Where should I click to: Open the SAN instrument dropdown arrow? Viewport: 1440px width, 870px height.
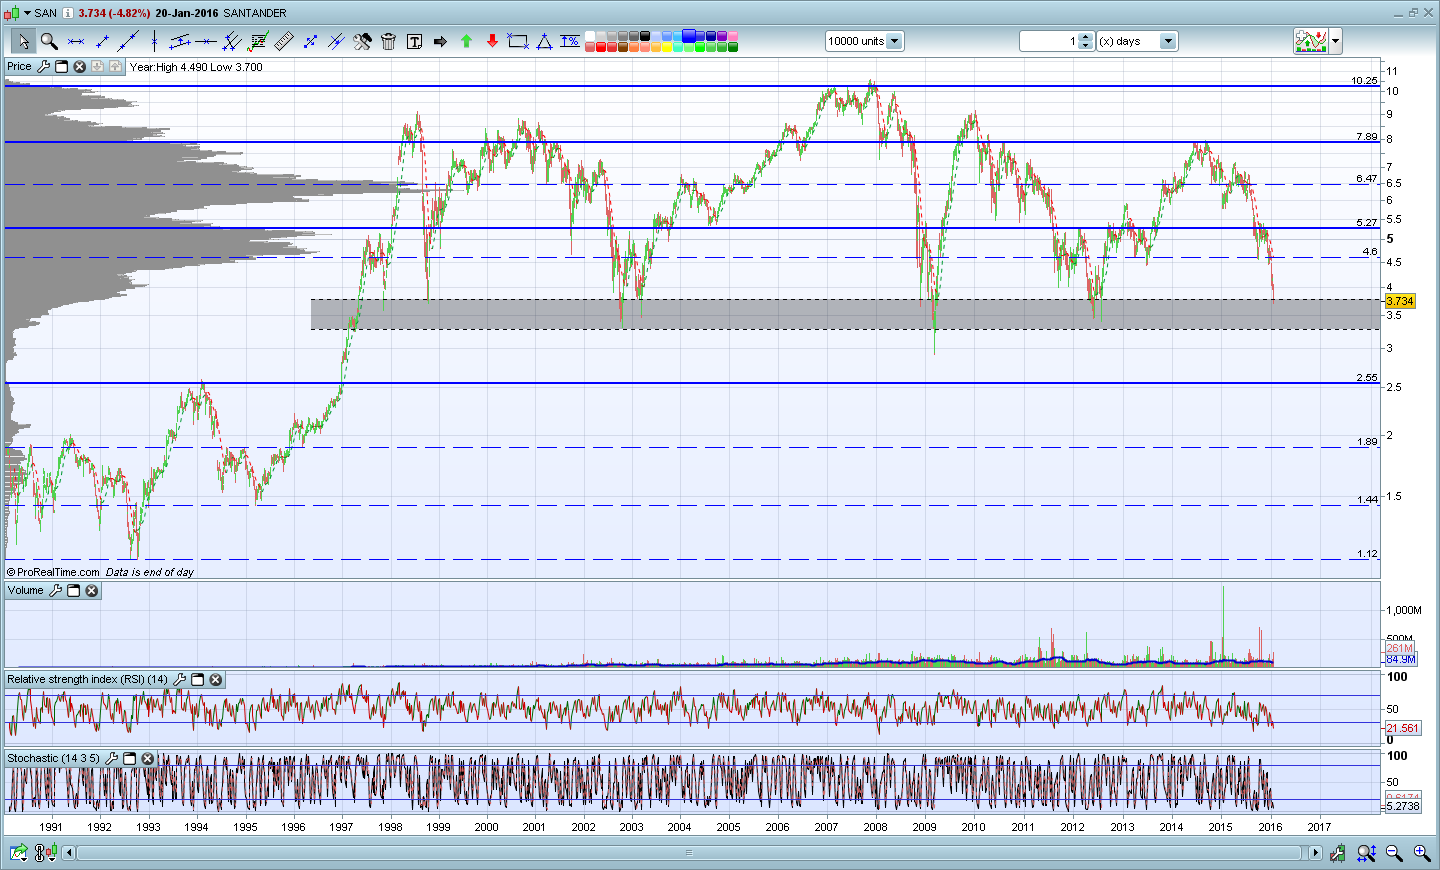[x=27, y=13]
